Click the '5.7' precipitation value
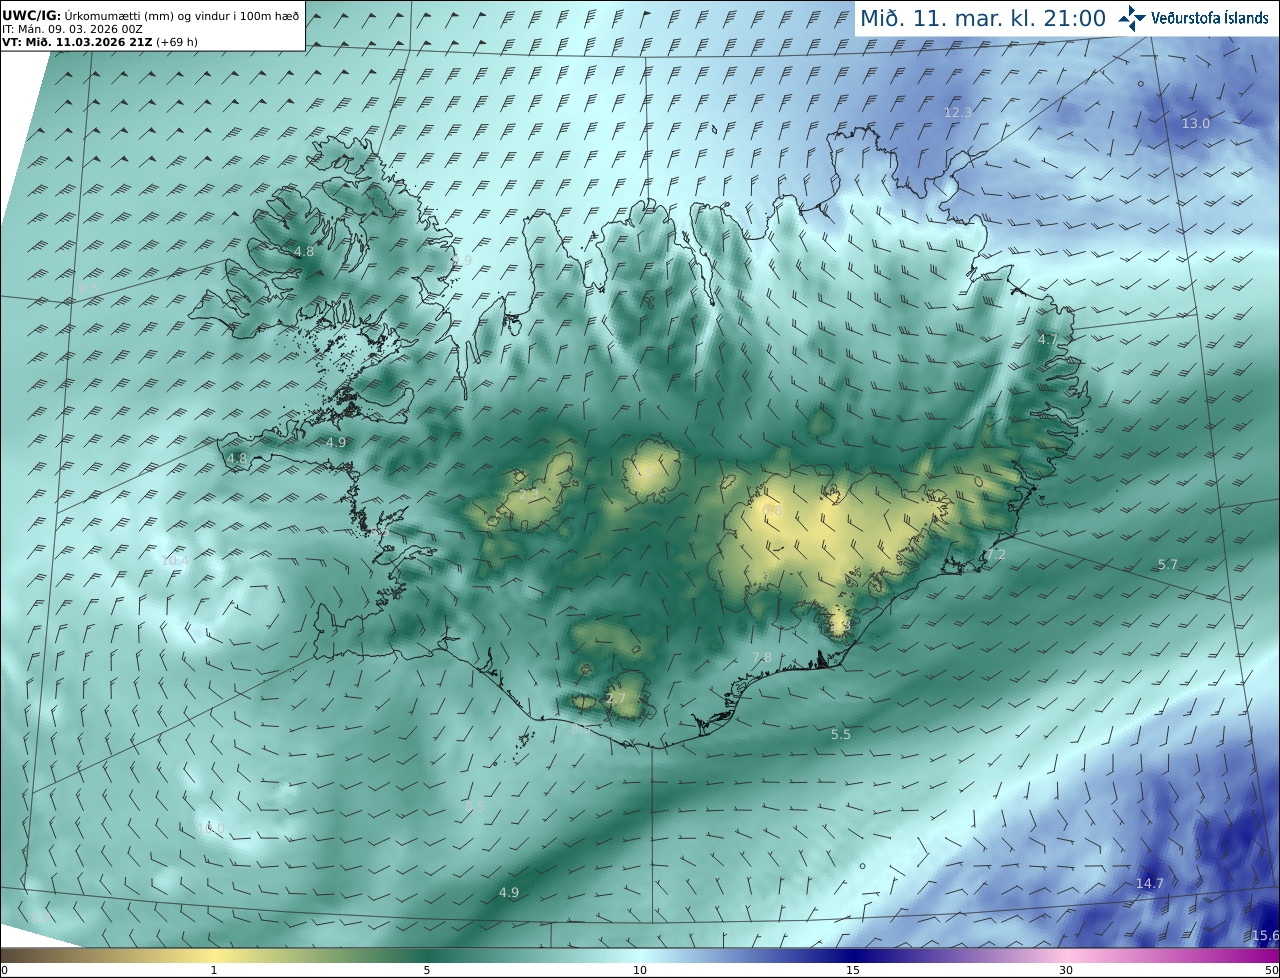 (1168, 565)
